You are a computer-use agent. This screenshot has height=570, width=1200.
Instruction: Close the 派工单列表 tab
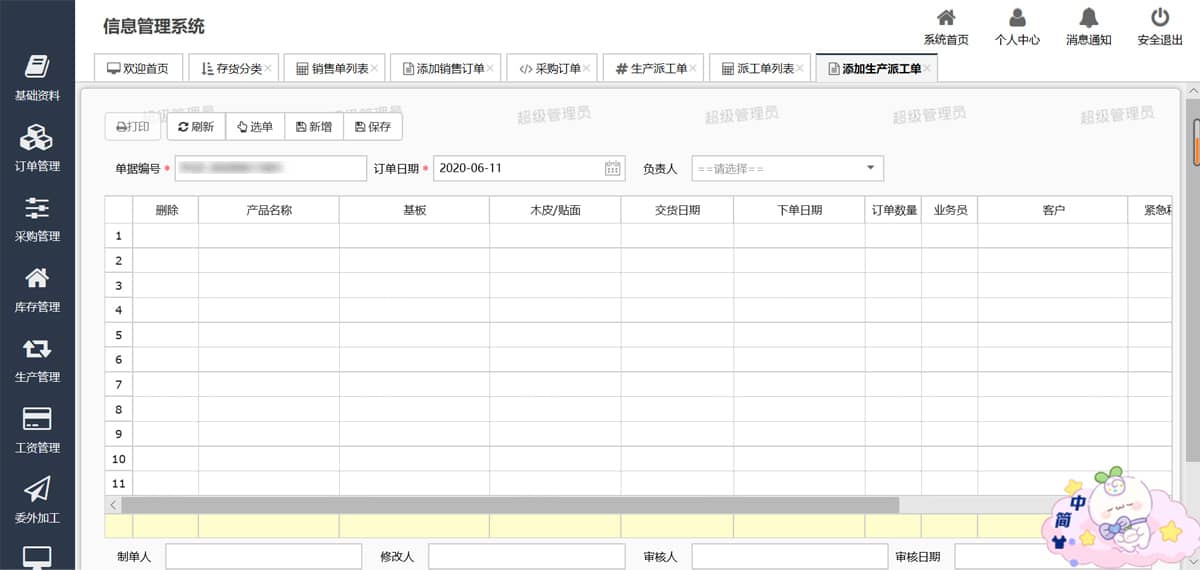[x=801, y=69]
